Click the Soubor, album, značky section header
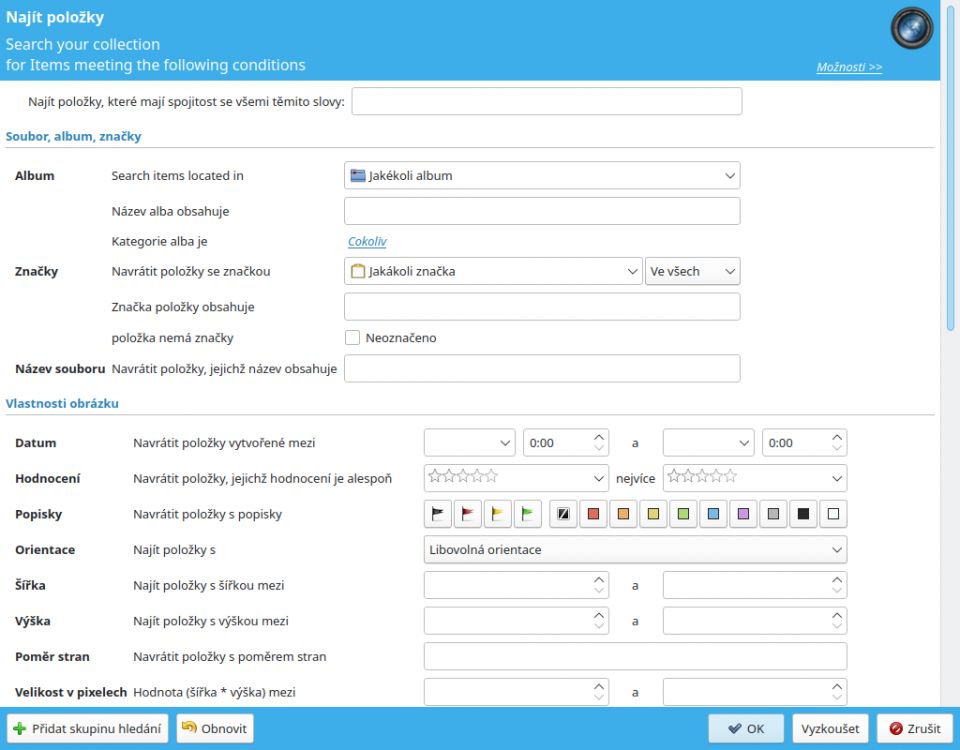This screenshot has width=960, height=750. (73, 136)
